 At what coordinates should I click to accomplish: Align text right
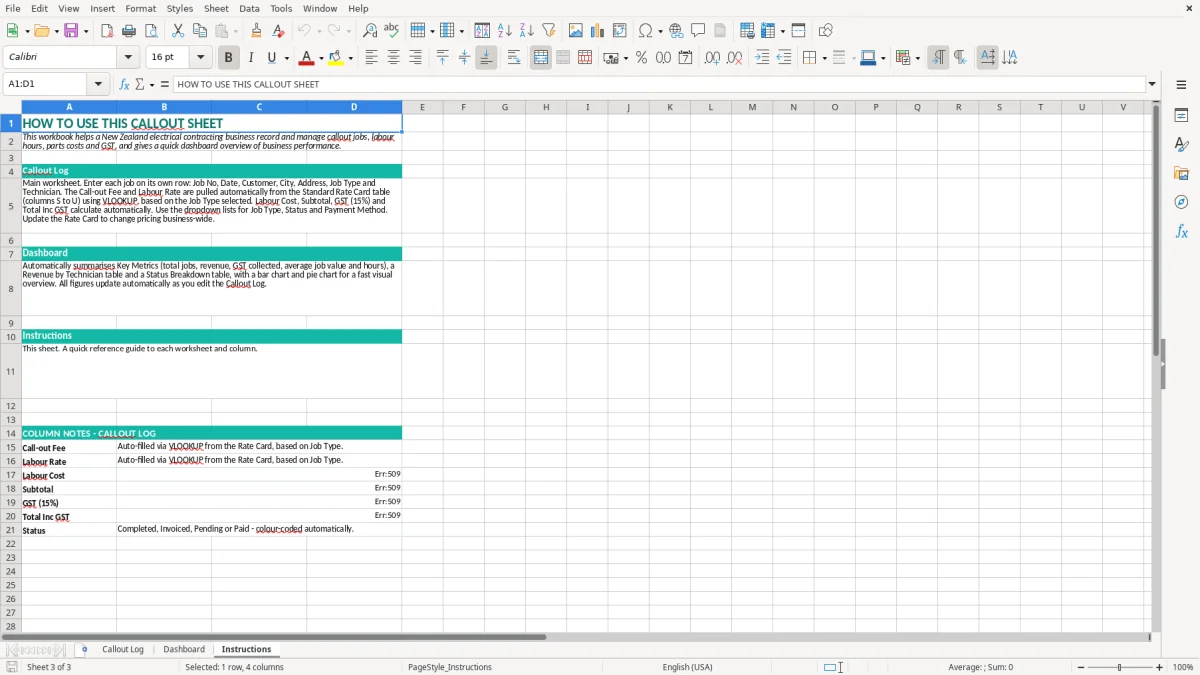[416, 58]
